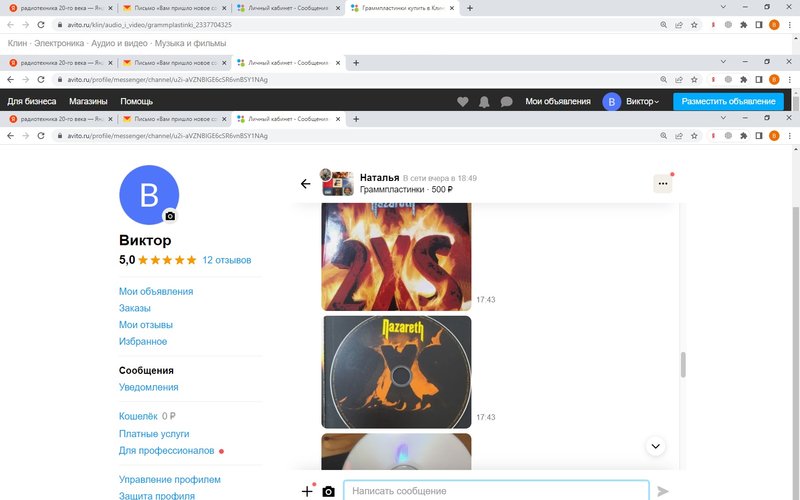Switch to Письмо «Вам пришло новое tab in the topmost window
This screenshot has width=800, height=500.
click(175, 8)
